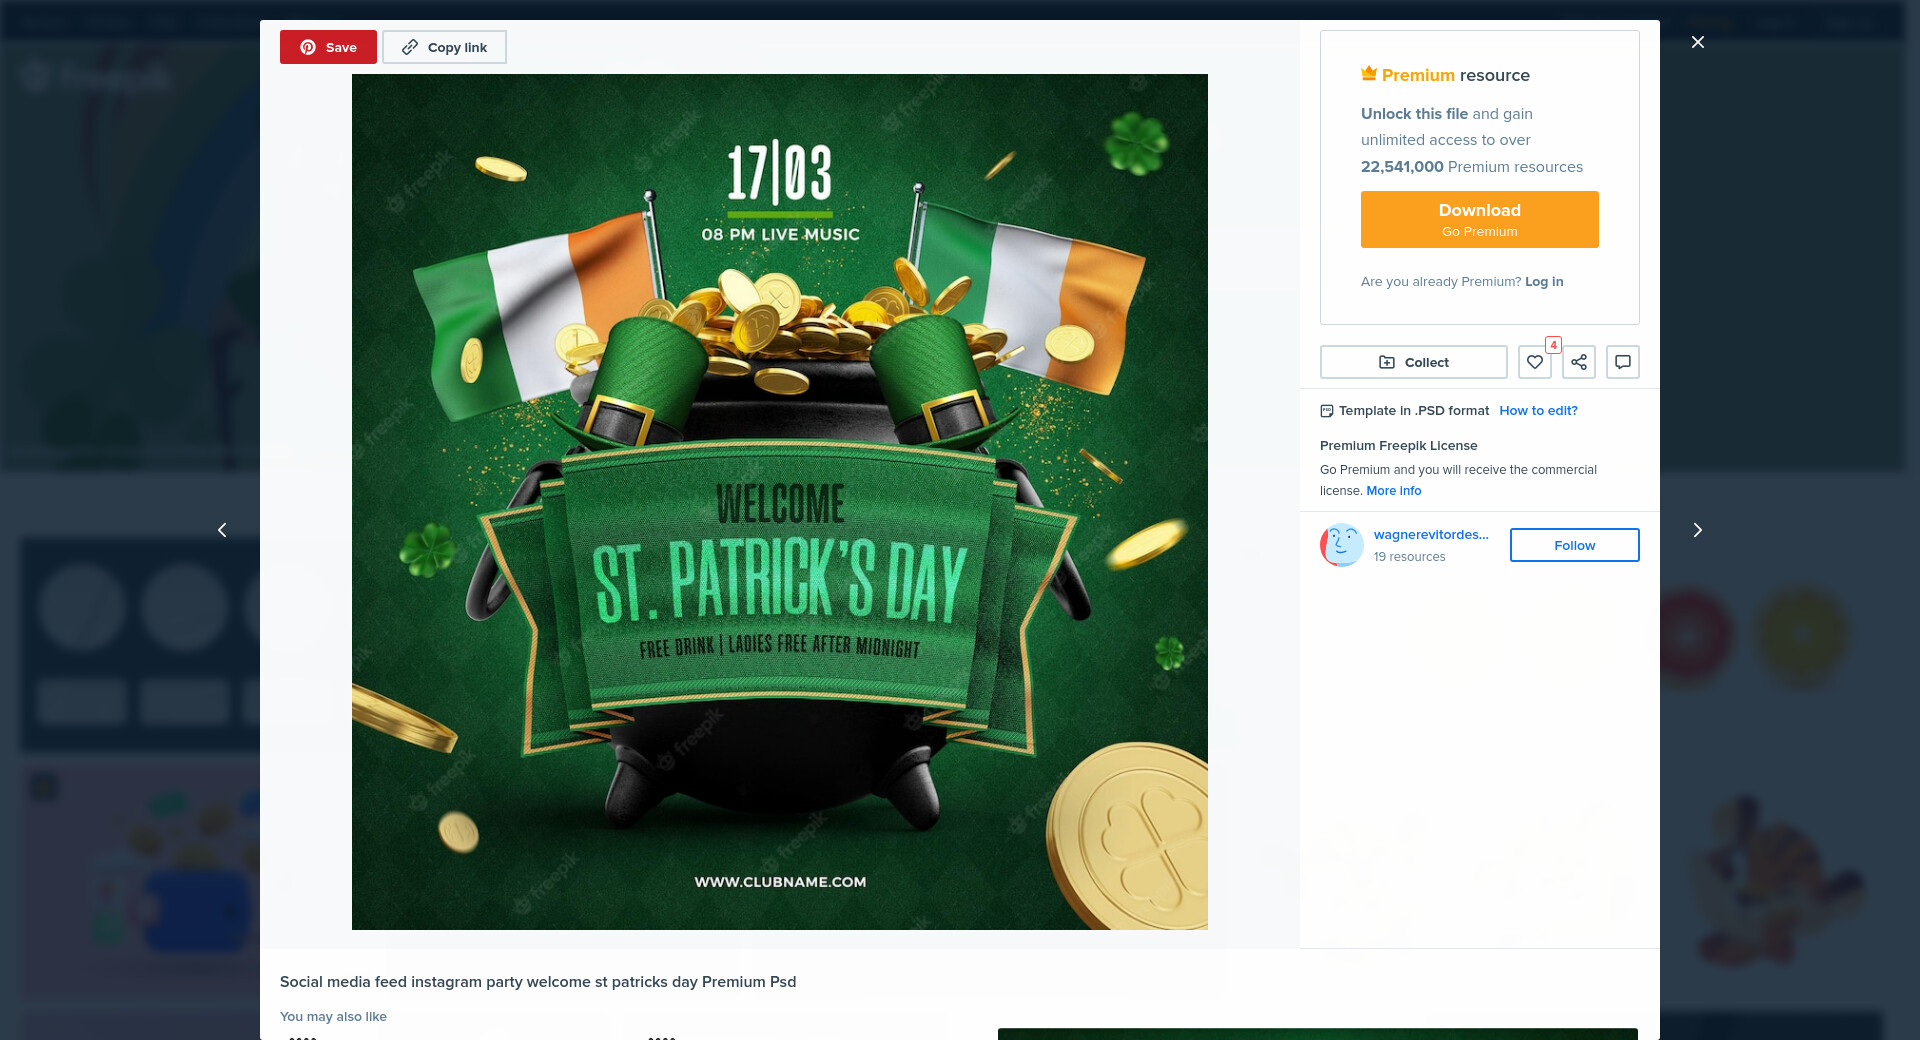Open More info about license

(1394, 491)
